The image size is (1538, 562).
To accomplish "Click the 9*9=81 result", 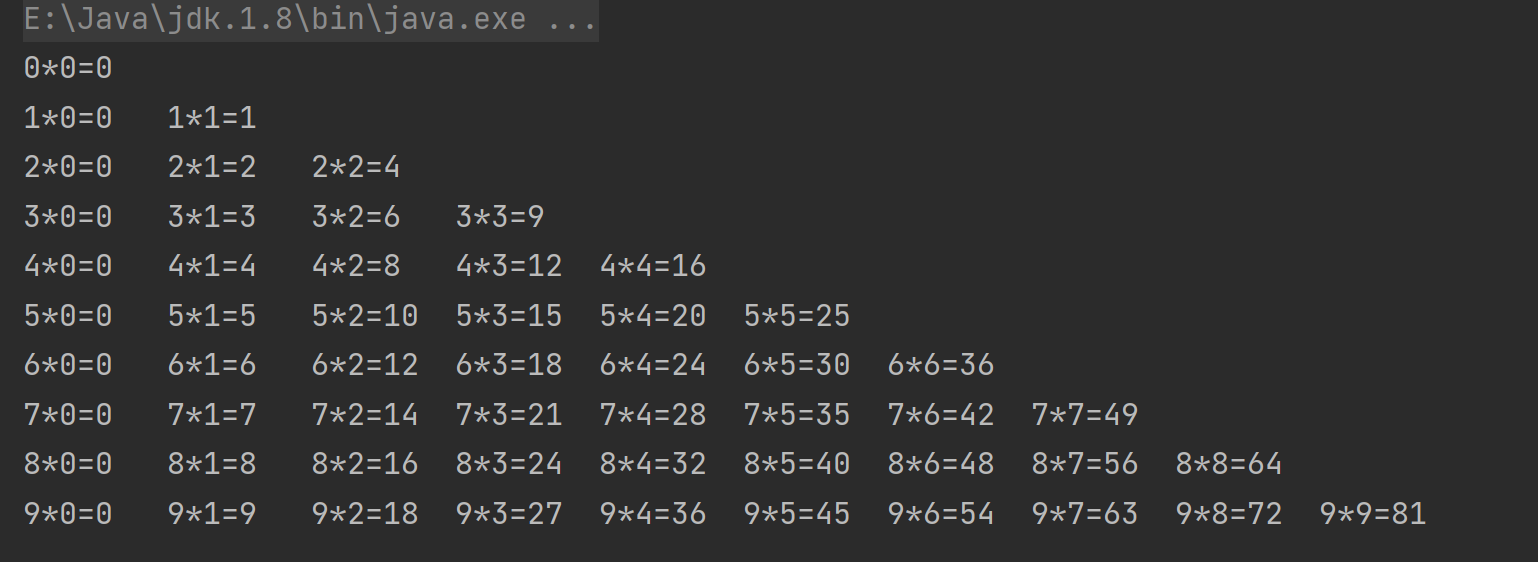I will (x=1373, y=514).
